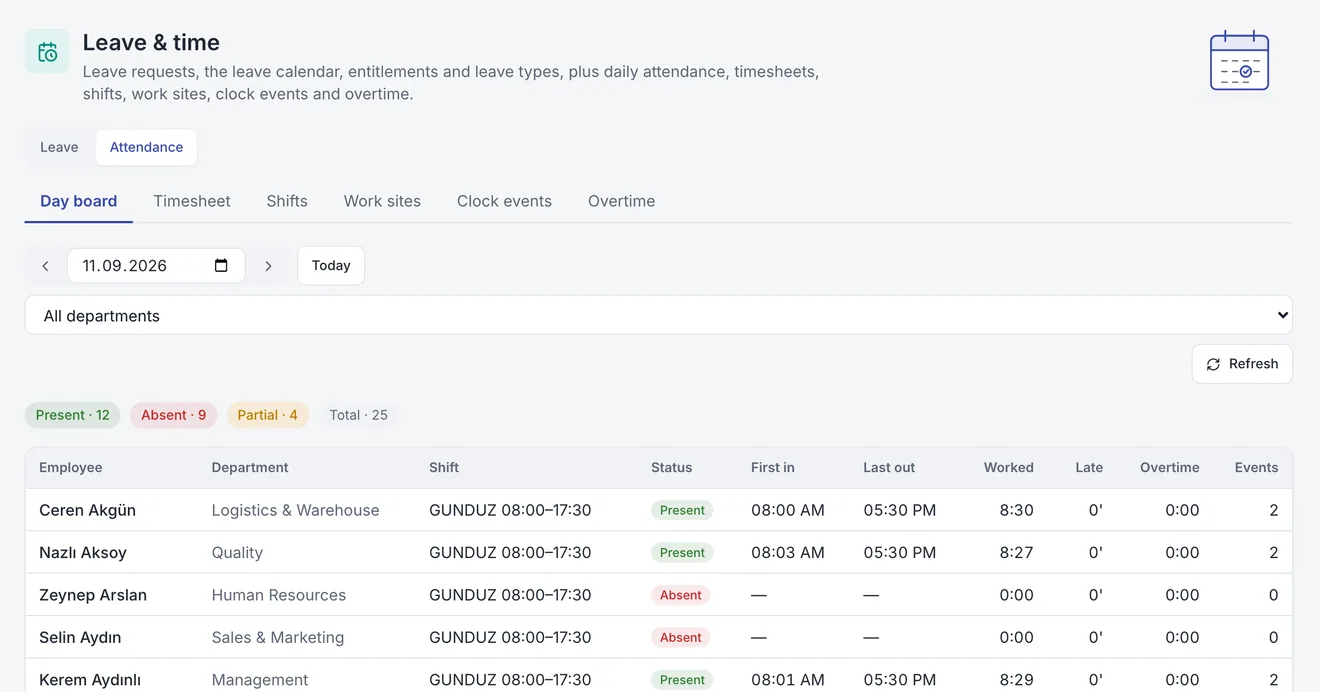Click the Human Resources department cell
Image resolution: width=1320 pixels, height=692 pixels.
pyautogui.click(x=278, y=595)
